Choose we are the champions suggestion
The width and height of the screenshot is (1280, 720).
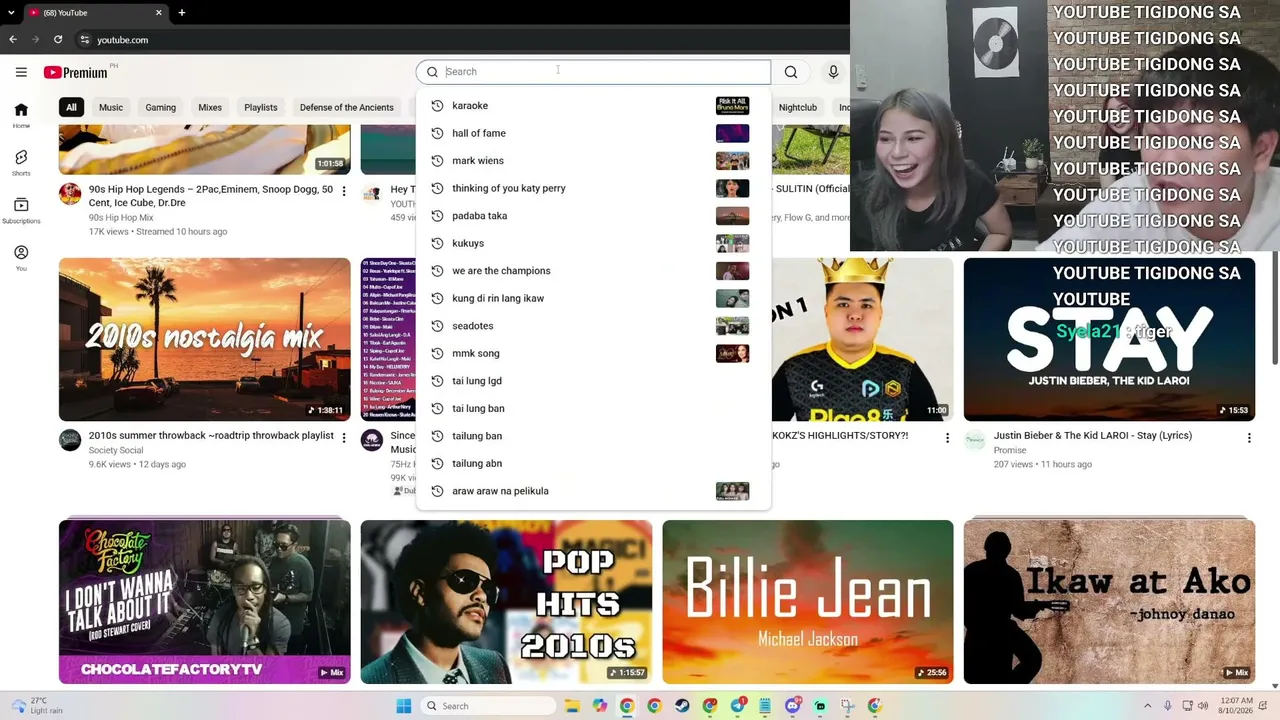point(593,271)
